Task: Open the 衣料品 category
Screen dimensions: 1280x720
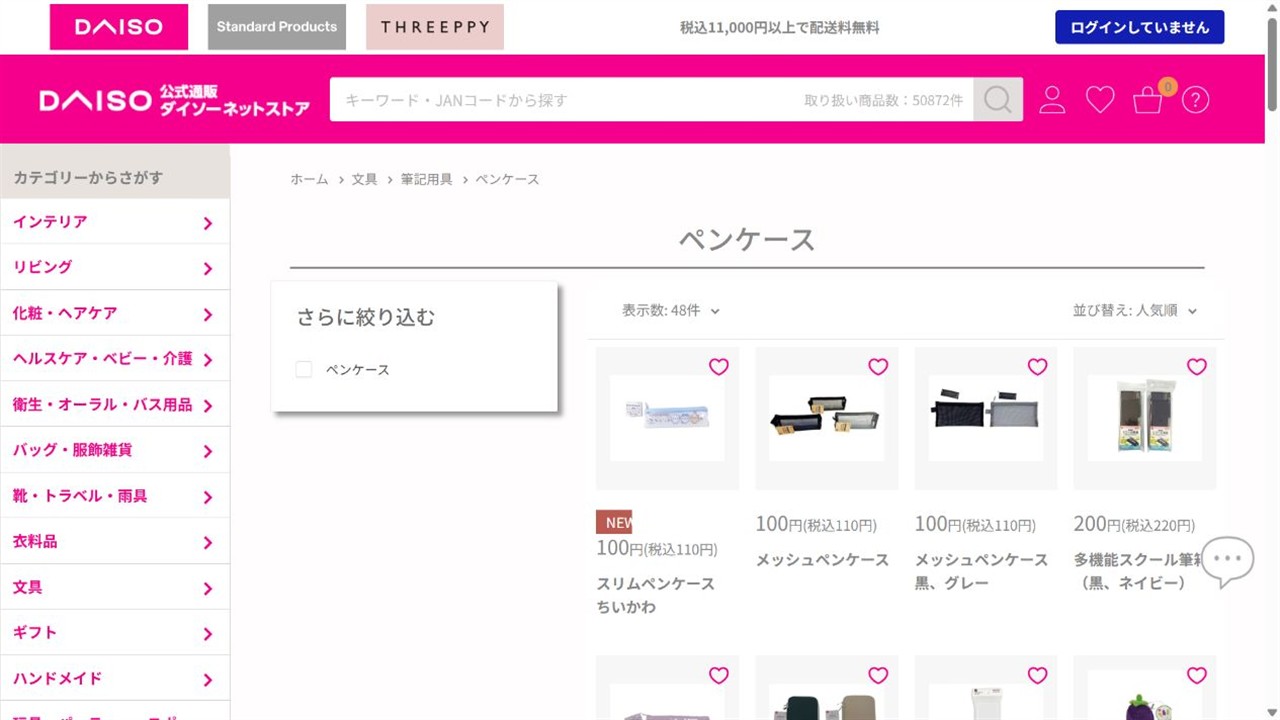Action: point(115,542)
